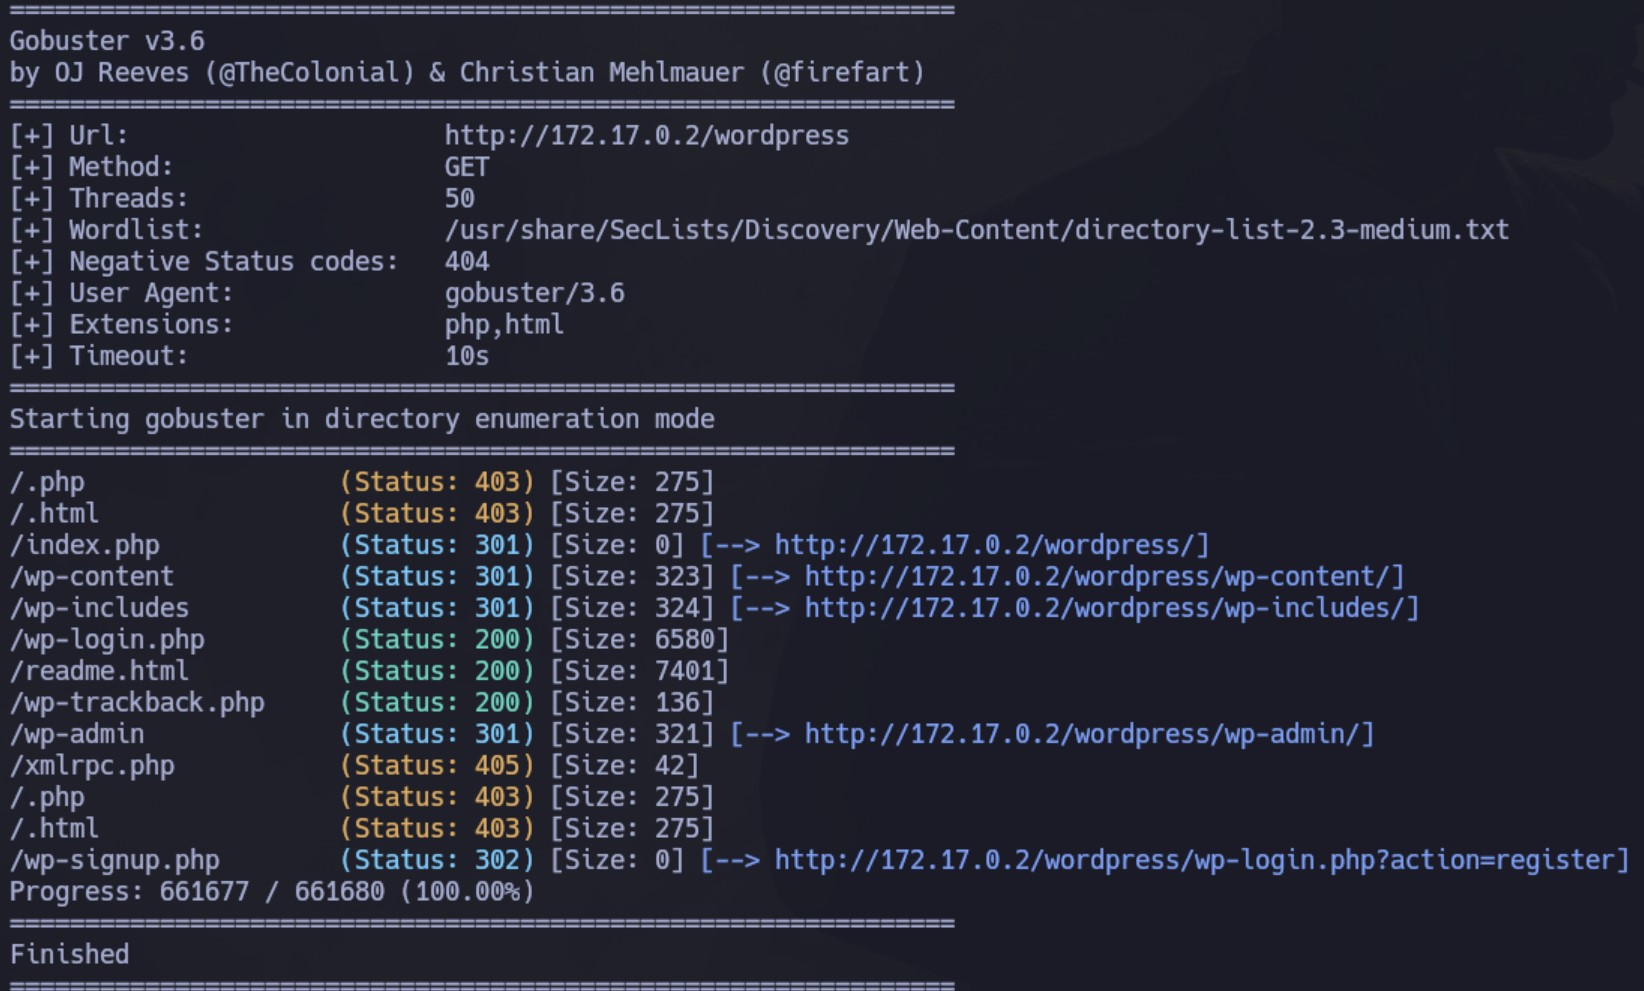The width and height of the screenshot is (1644, 991).
Task: Click the [+] Timeout: label
Action: pos(99,356)
